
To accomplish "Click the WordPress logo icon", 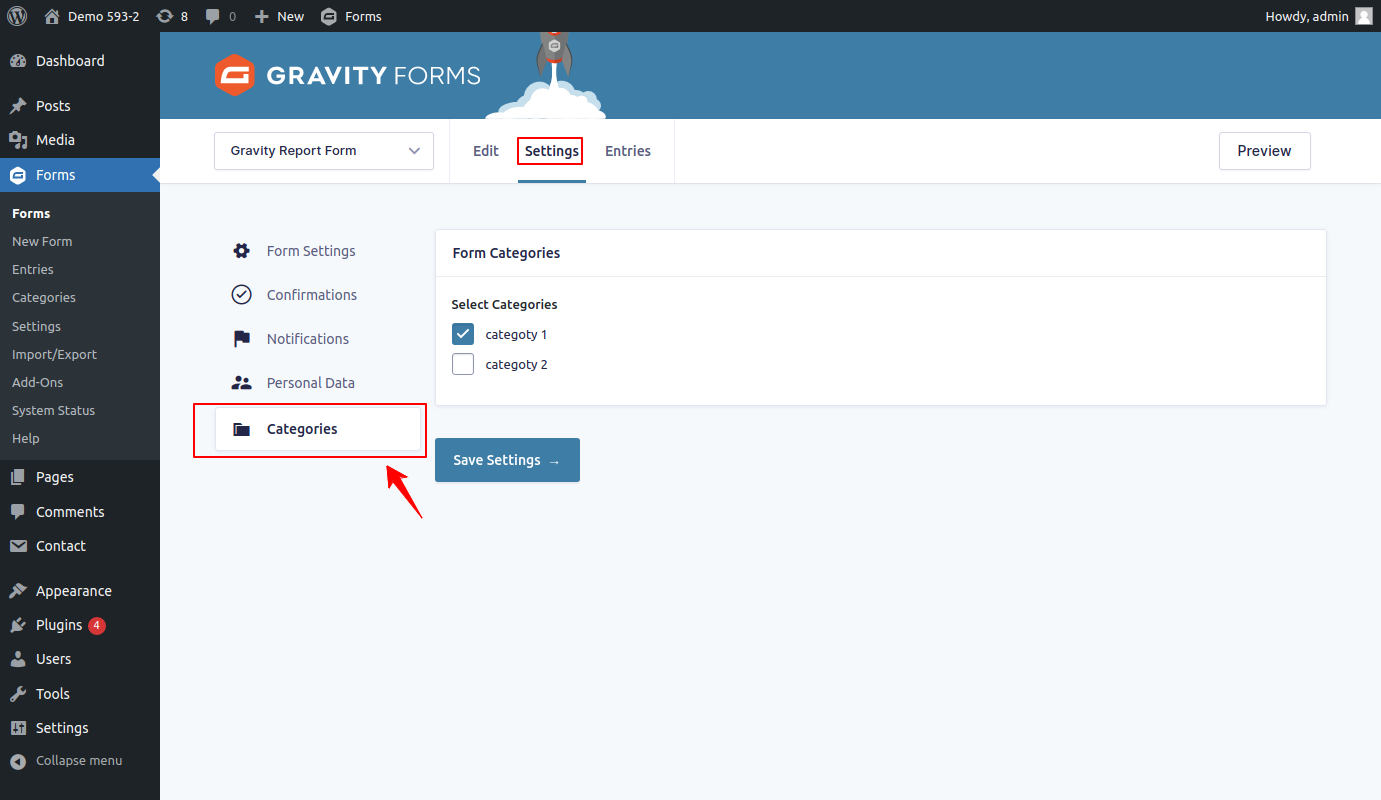I will point(17,16).
